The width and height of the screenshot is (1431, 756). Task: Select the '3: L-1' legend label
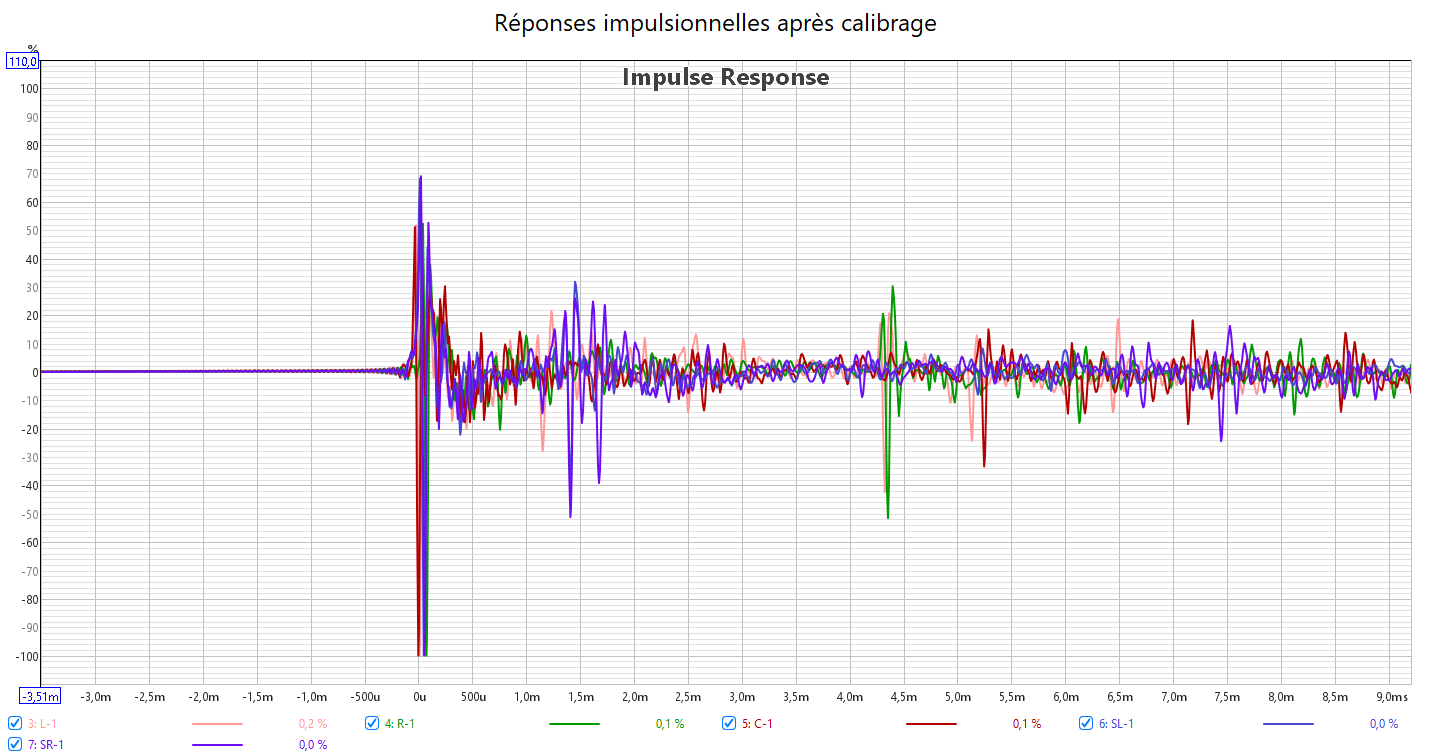click(42, 723)
